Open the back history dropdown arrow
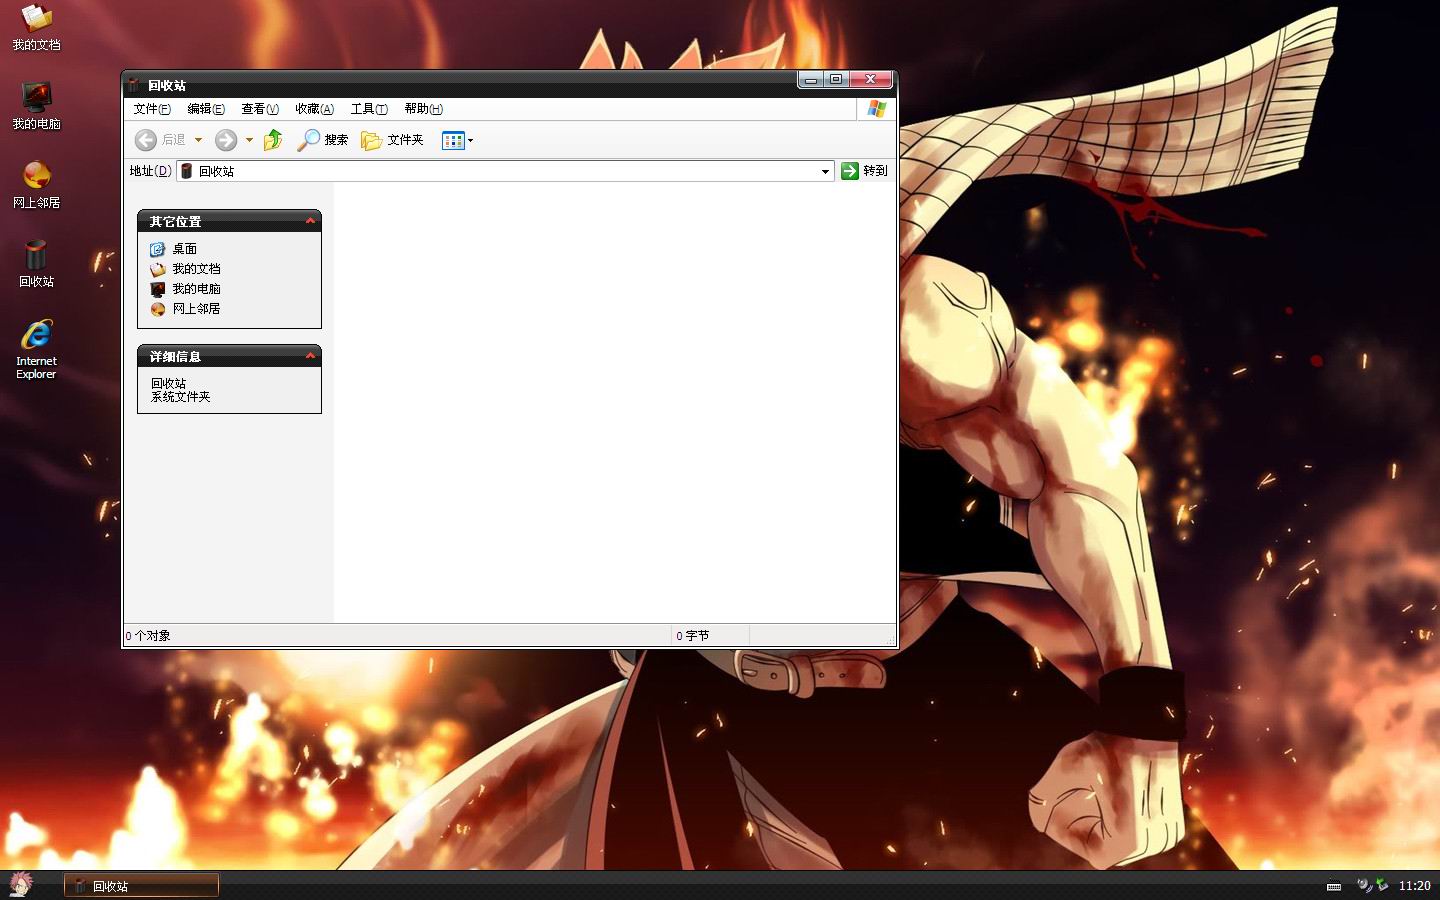This screenshot has width=1440, height=900. coord(198,140)
